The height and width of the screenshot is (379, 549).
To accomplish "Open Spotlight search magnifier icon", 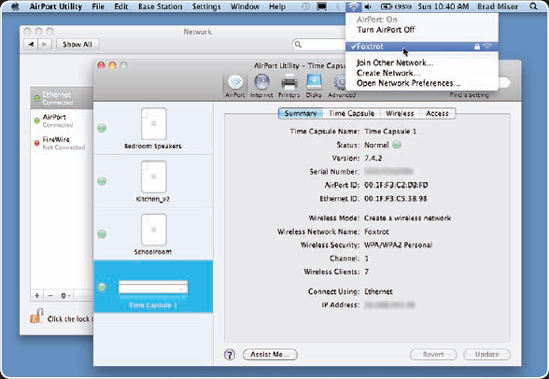I will point(533,6).
